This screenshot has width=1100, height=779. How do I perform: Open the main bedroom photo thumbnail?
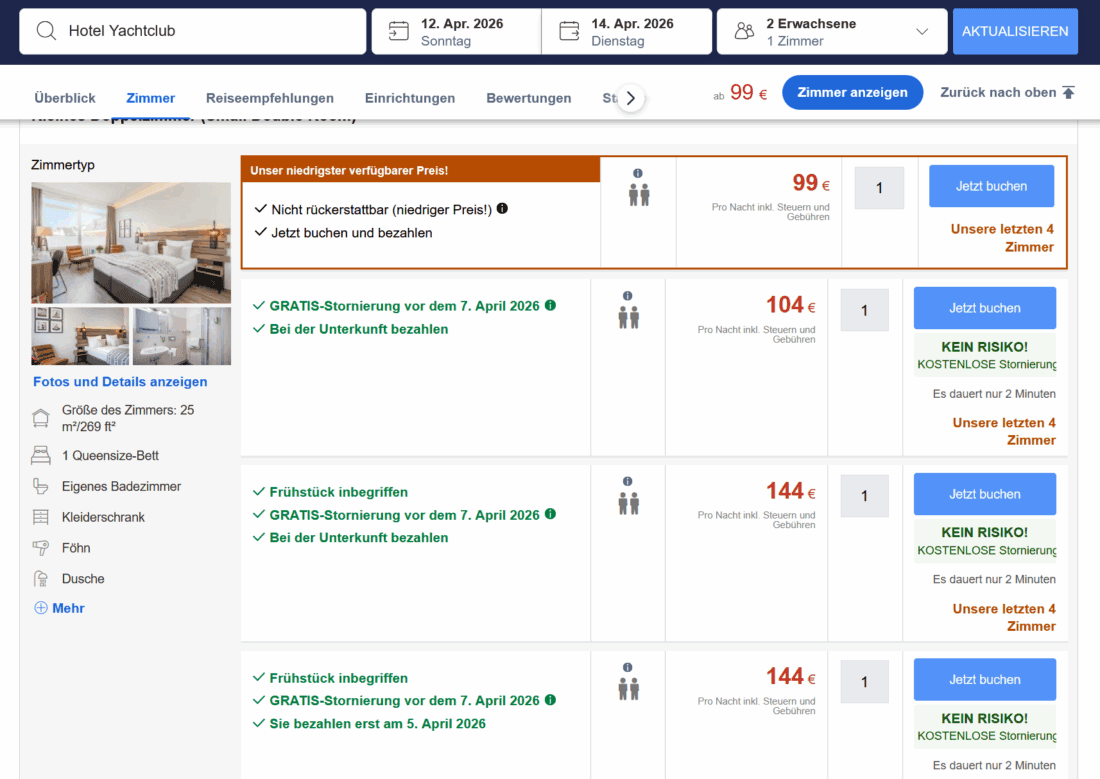131,242
